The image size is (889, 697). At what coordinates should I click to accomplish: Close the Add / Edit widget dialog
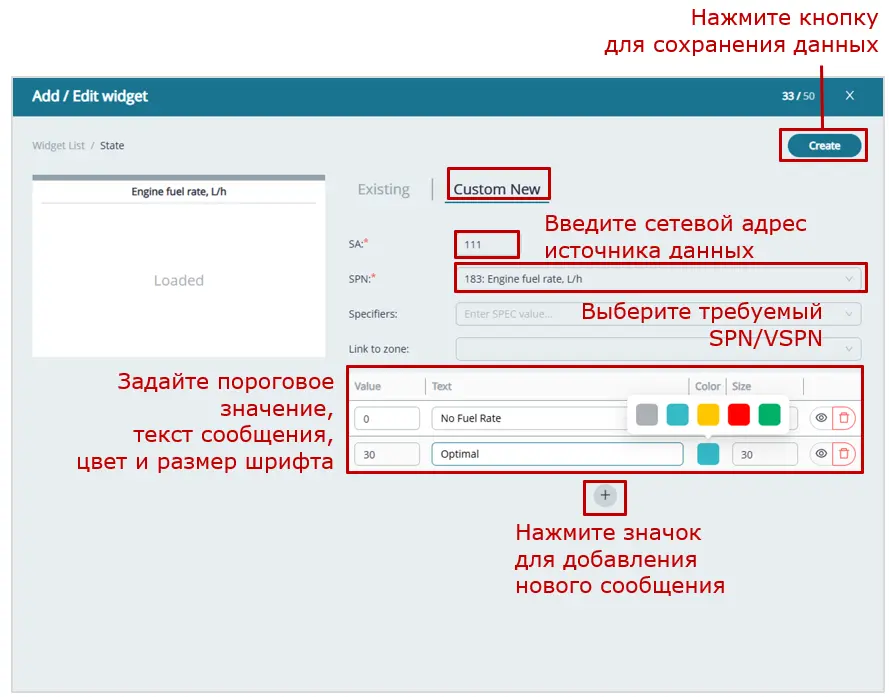(x=849, y=96)
